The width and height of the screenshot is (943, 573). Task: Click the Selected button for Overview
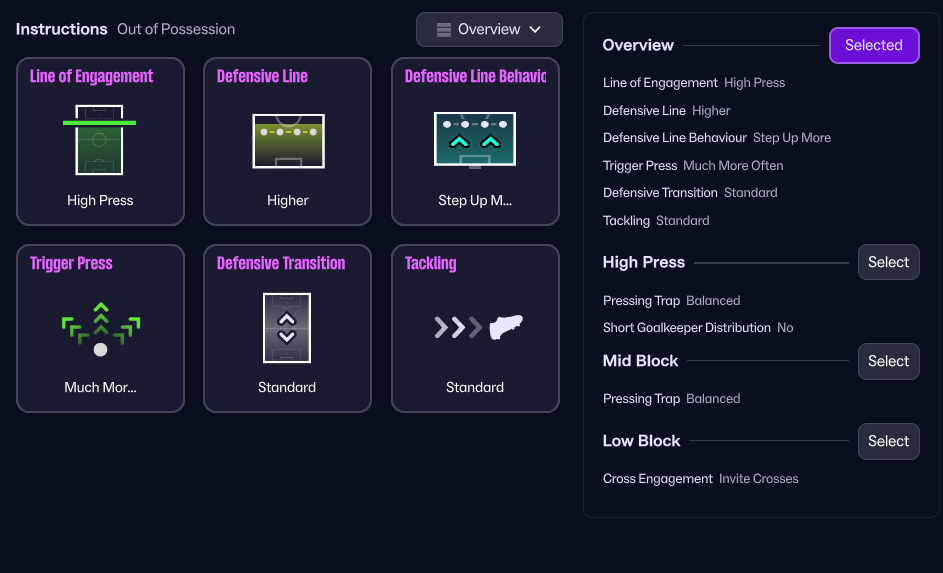873,45
